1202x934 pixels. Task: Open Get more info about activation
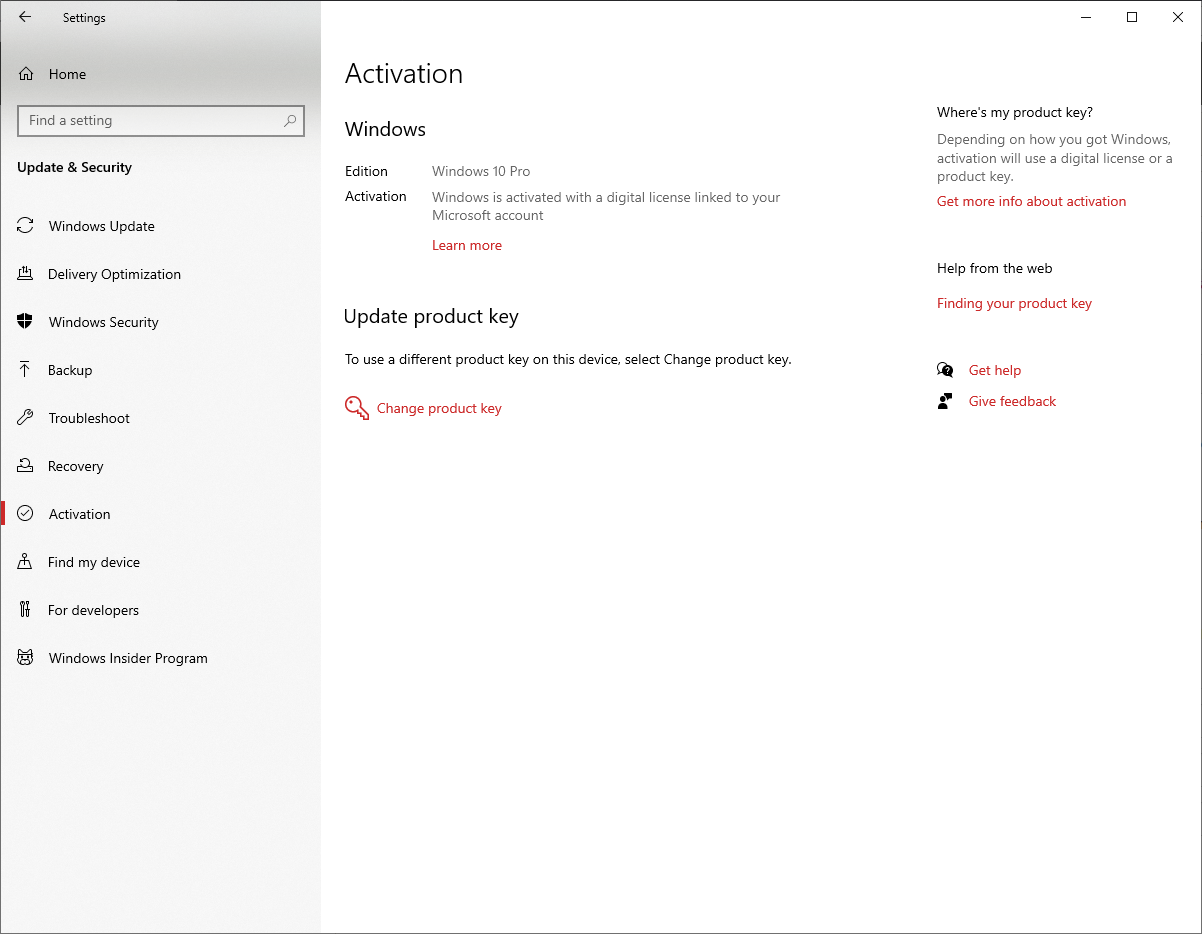point(1031,201)
